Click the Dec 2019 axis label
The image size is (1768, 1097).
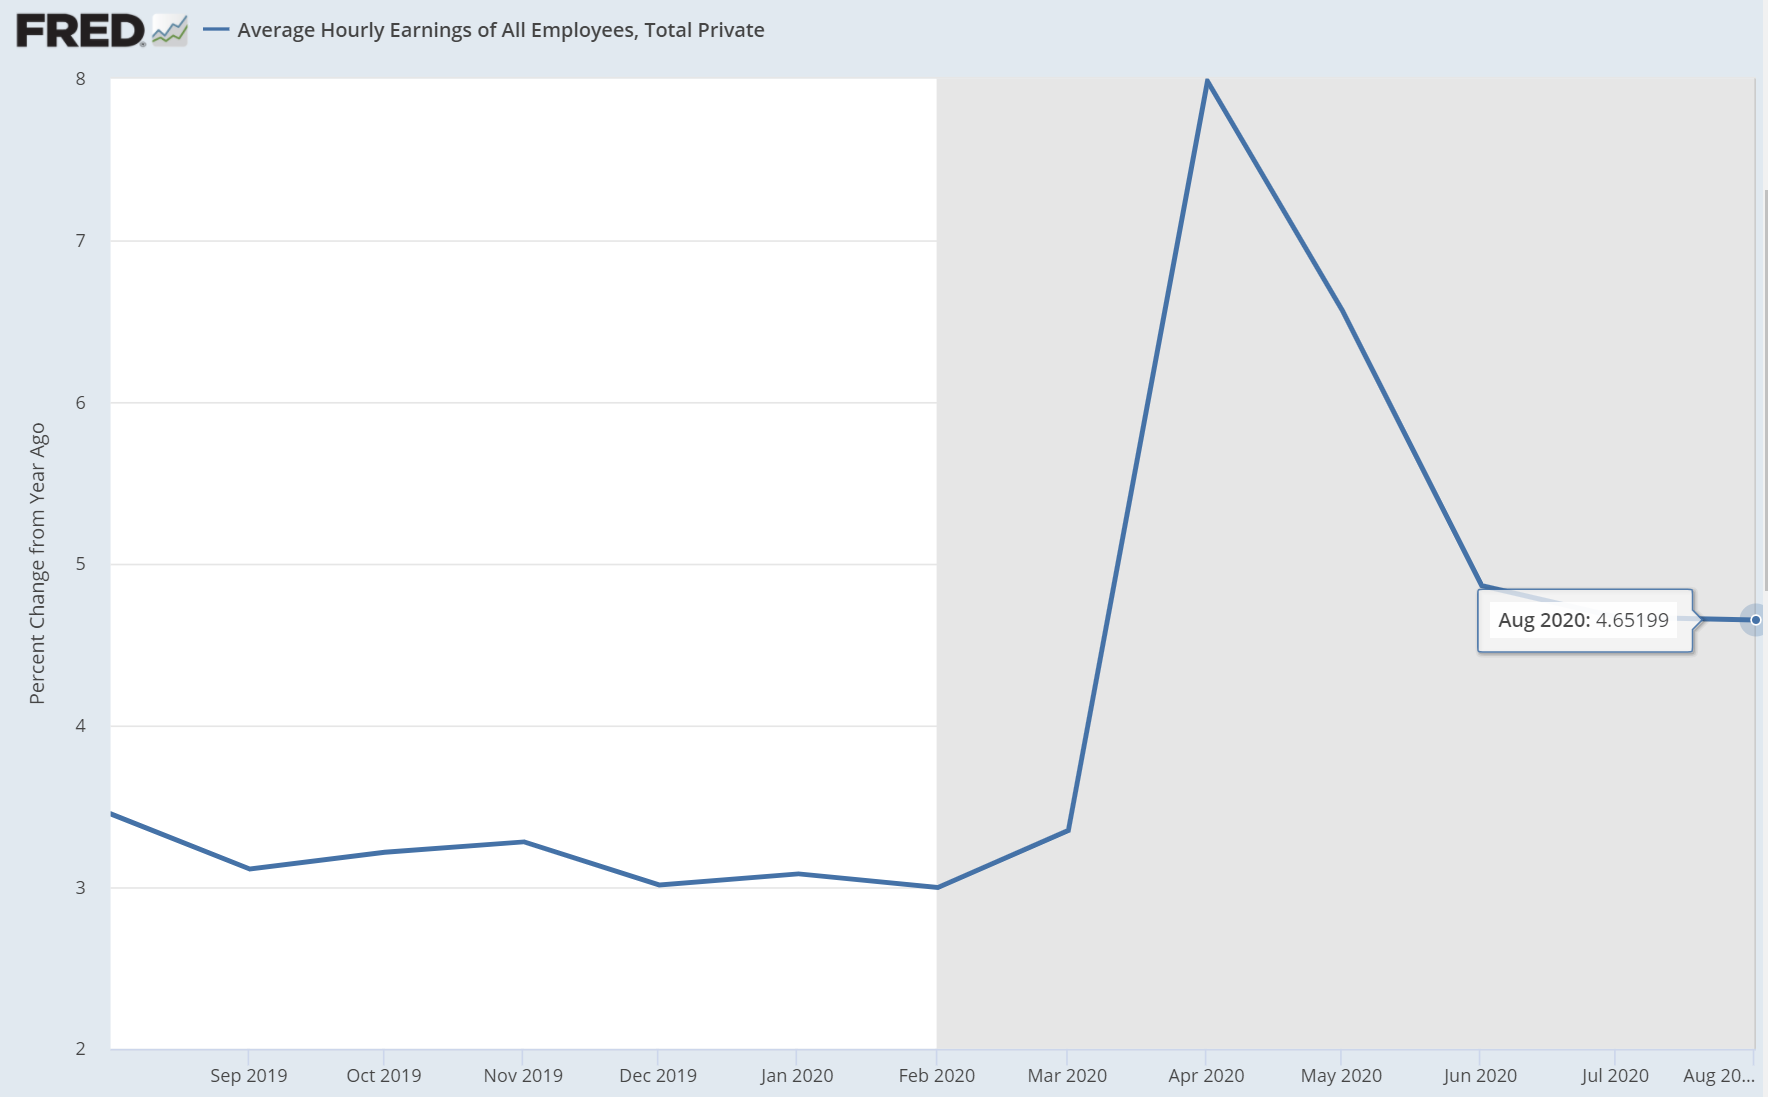pyautogui.click(x=658, y=1075)
